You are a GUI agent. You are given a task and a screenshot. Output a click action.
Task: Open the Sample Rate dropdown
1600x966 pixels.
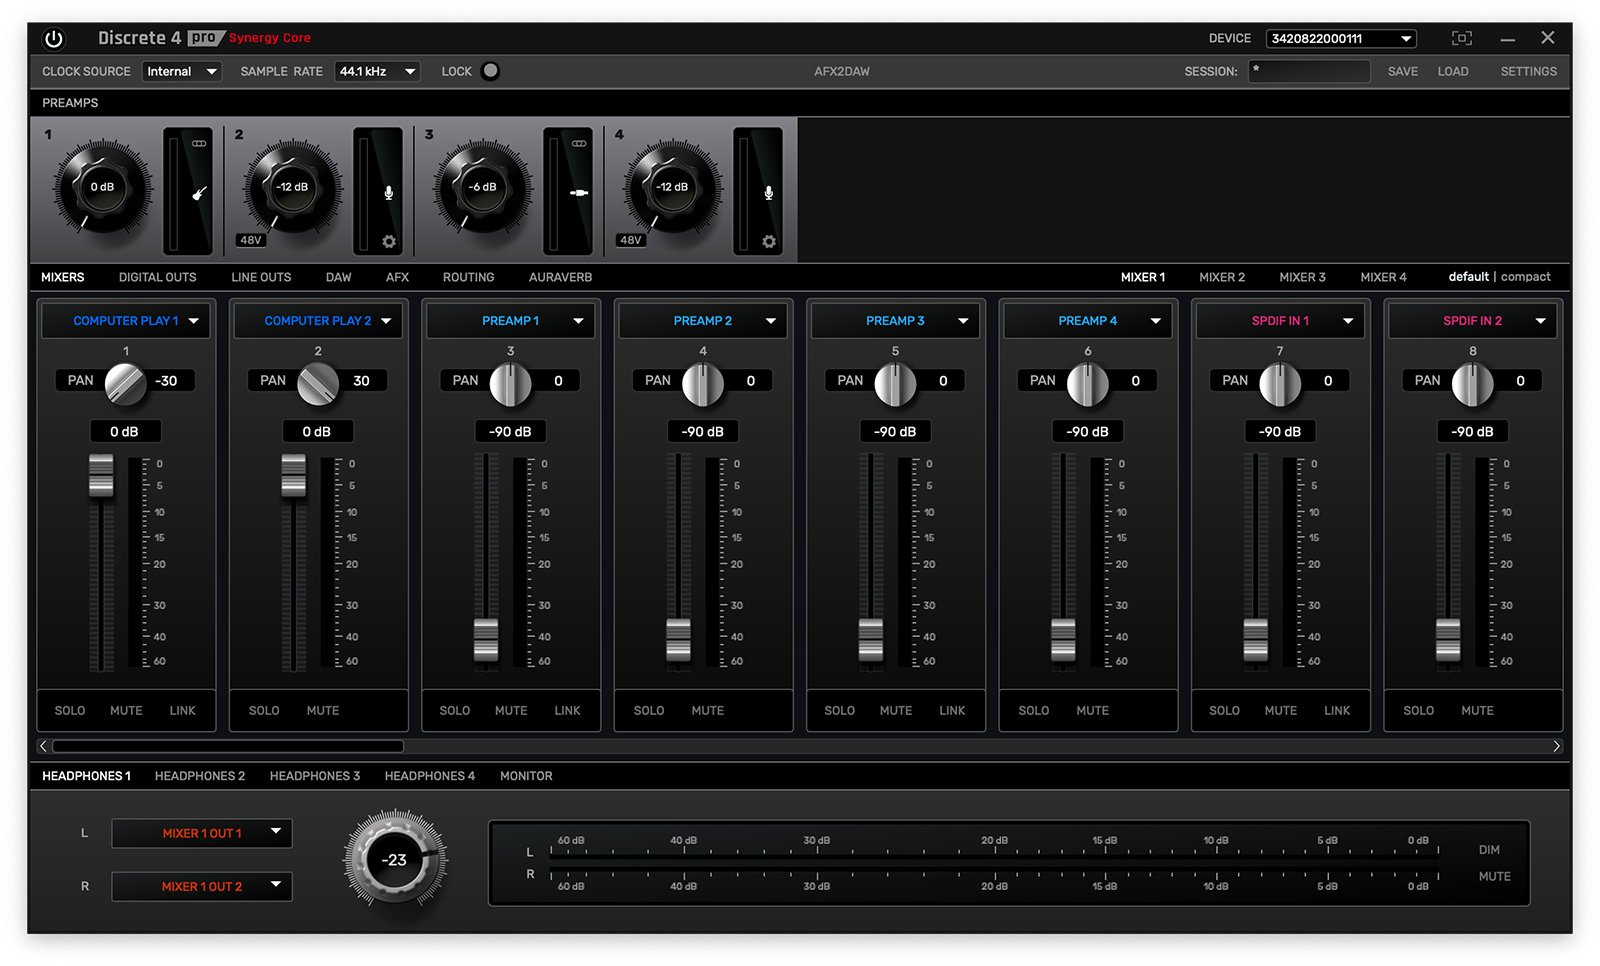377,71
